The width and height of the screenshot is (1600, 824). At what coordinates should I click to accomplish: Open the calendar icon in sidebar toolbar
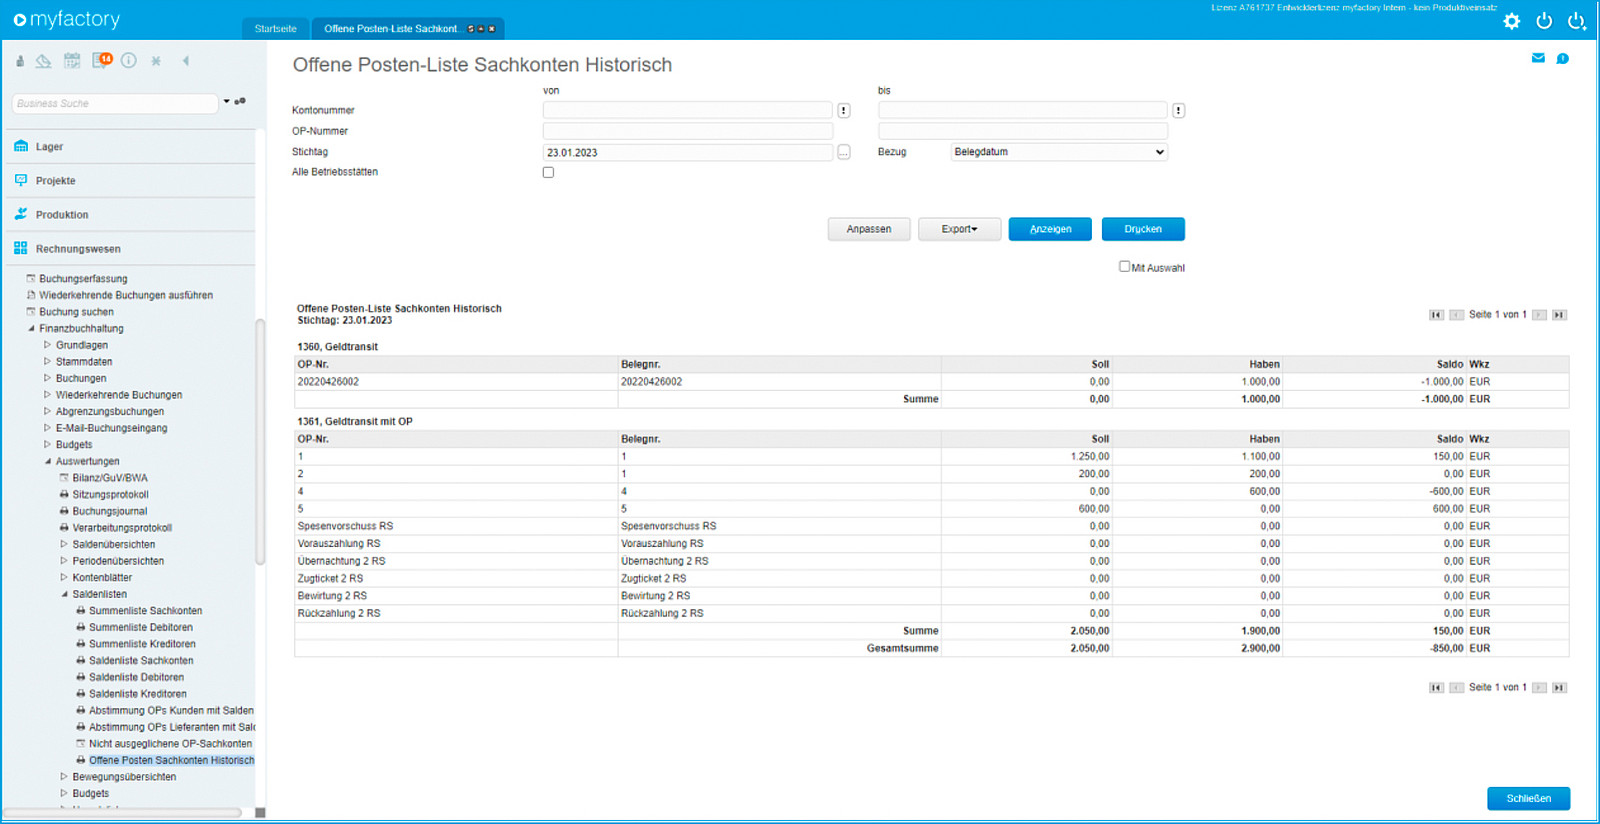tap(72, 61)
